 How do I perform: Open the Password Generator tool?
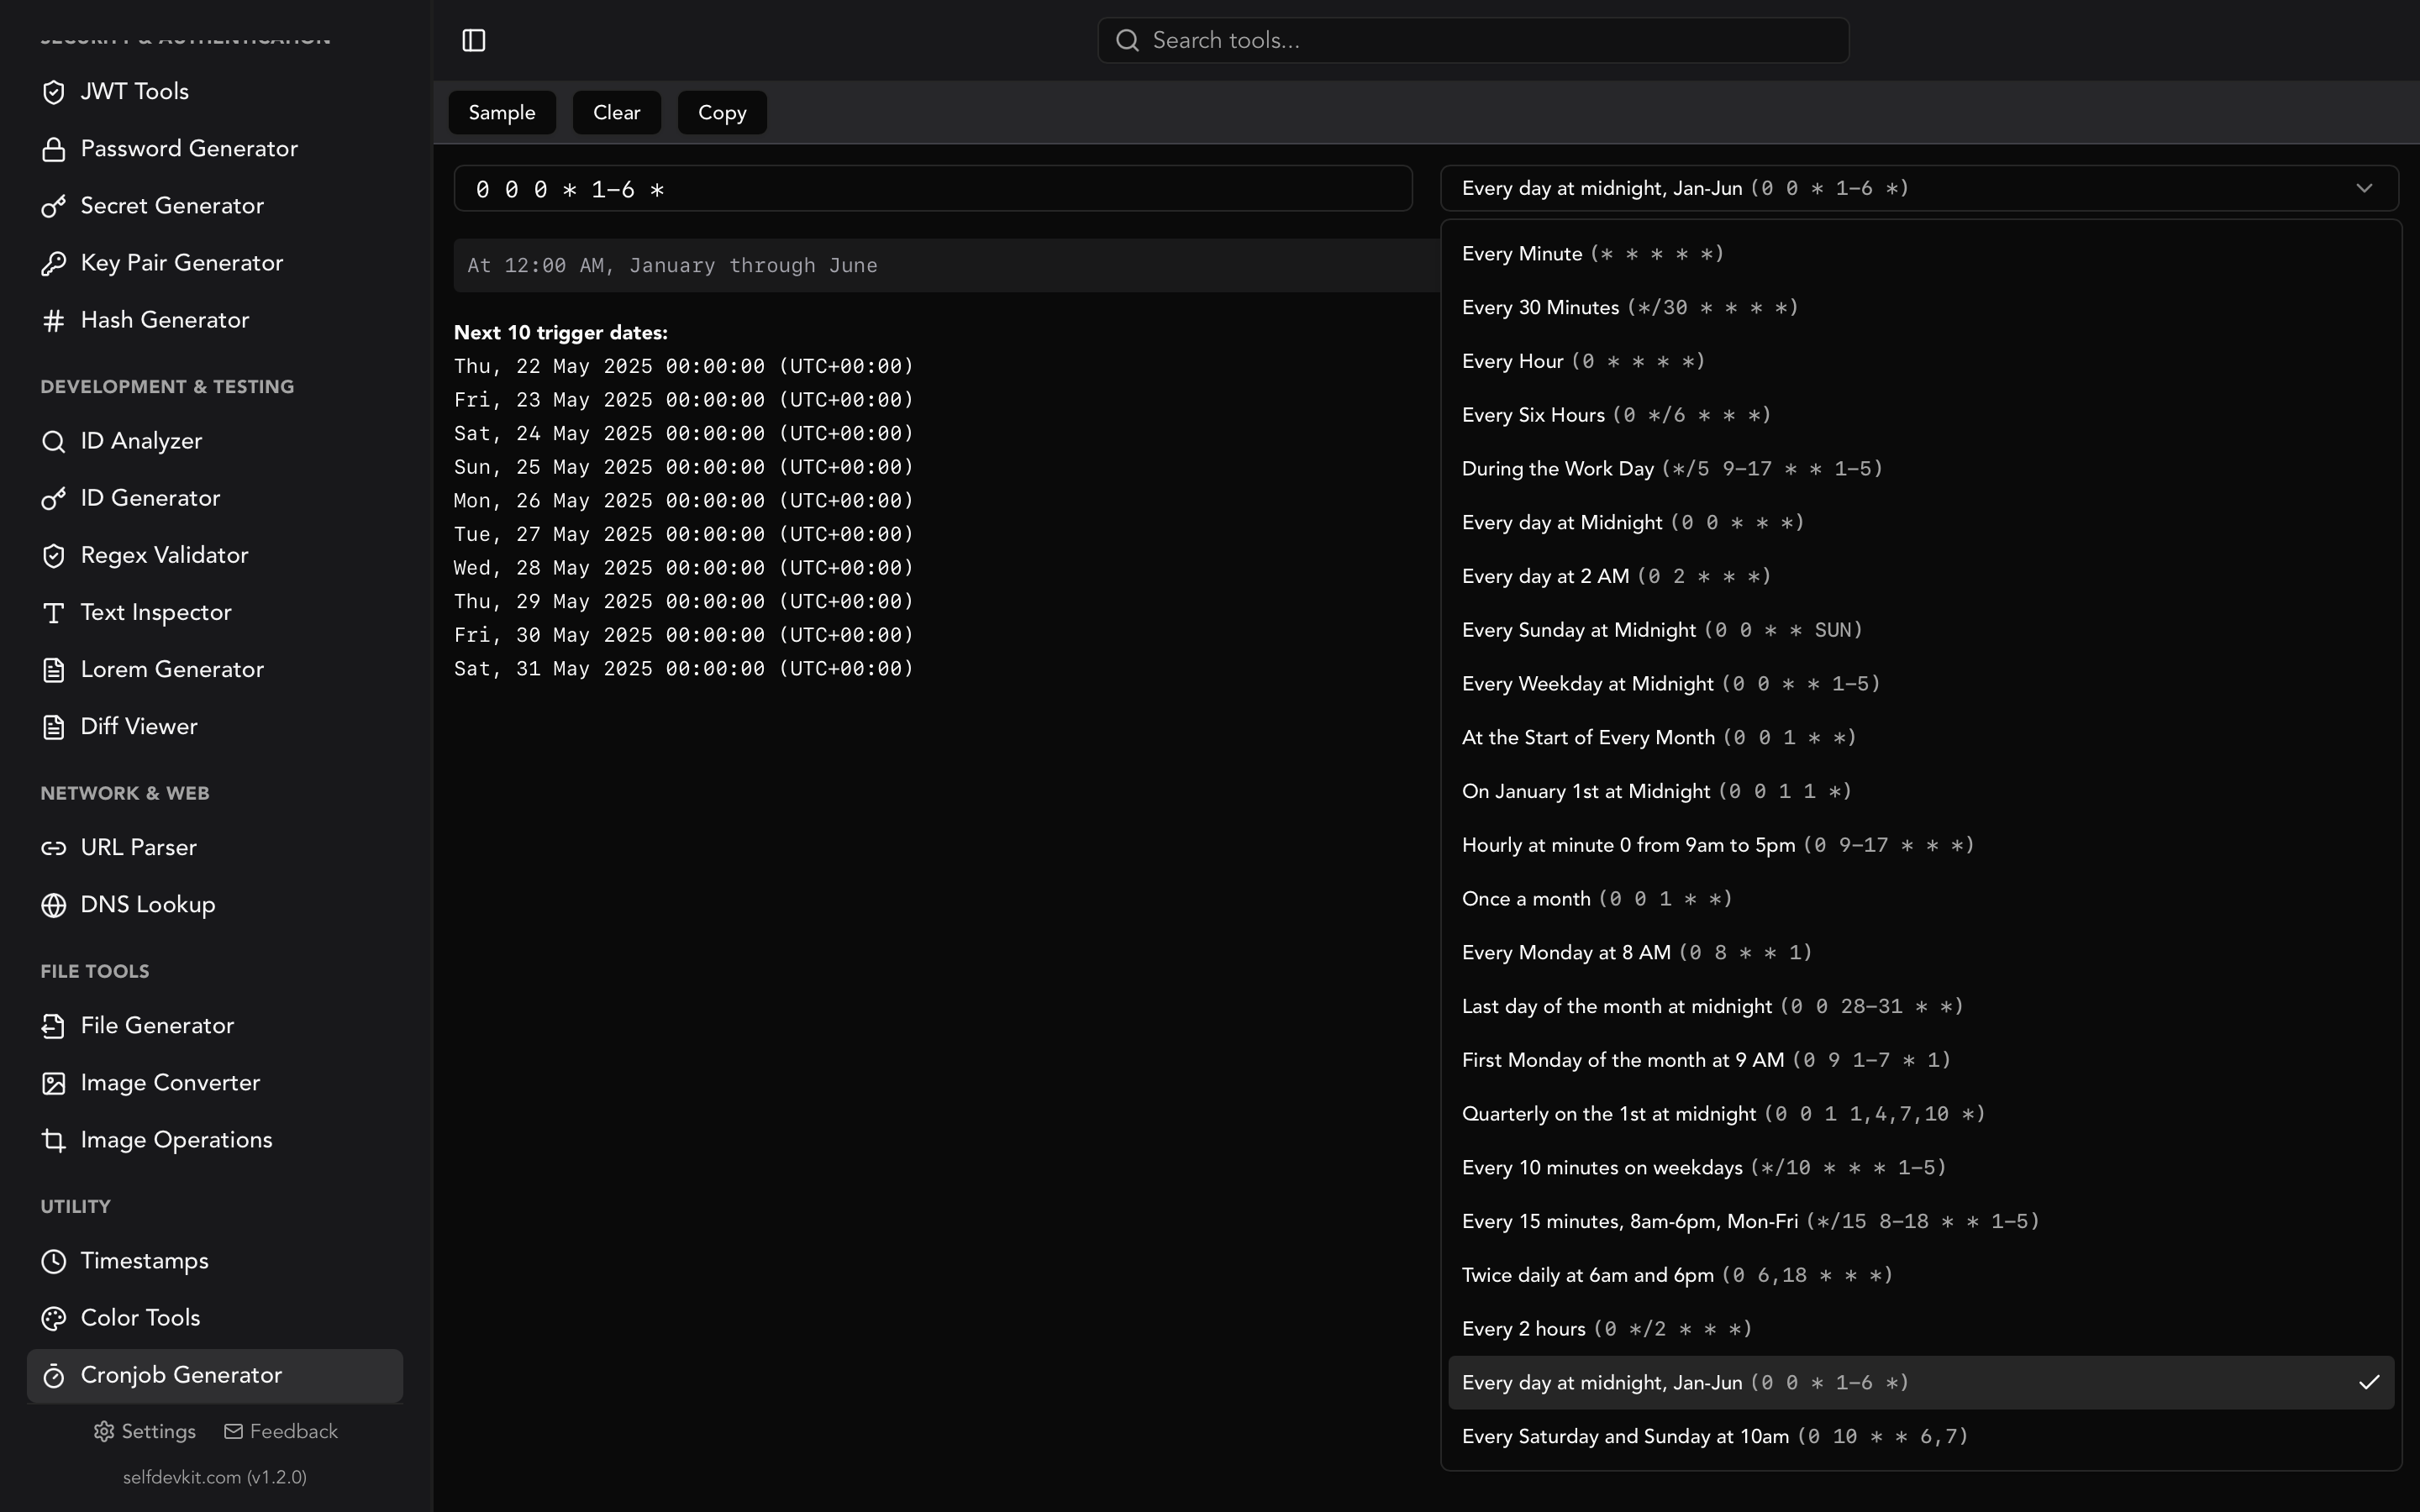(189, 148)
